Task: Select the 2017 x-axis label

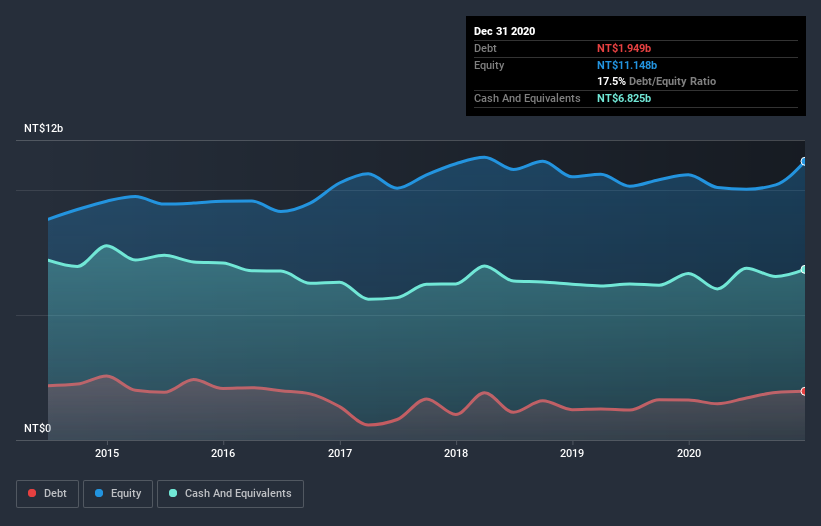Action: 340,453
